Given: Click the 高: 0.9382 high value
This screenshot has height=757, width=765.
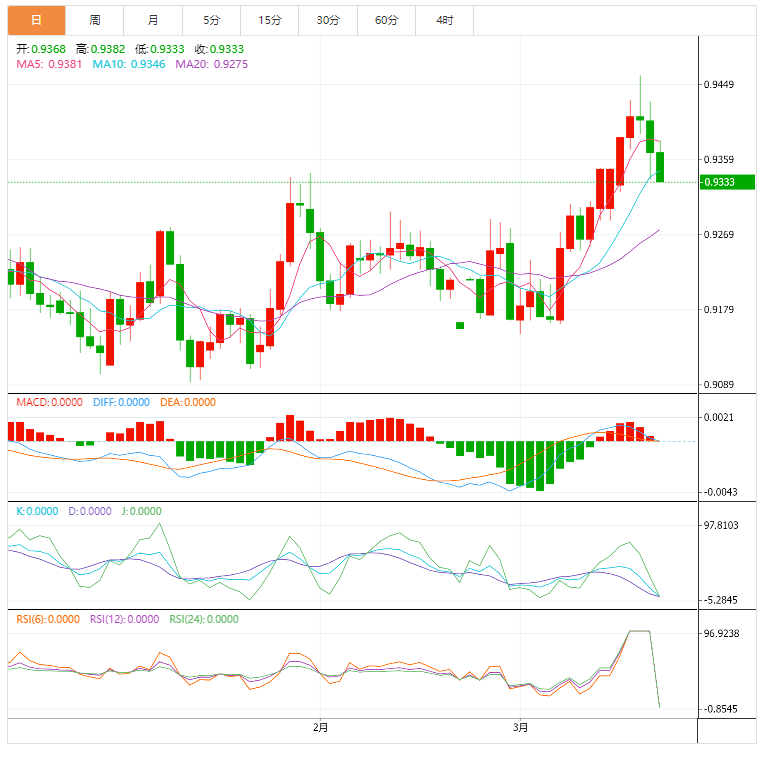Looking at the screenshot, I should (101, 49).
